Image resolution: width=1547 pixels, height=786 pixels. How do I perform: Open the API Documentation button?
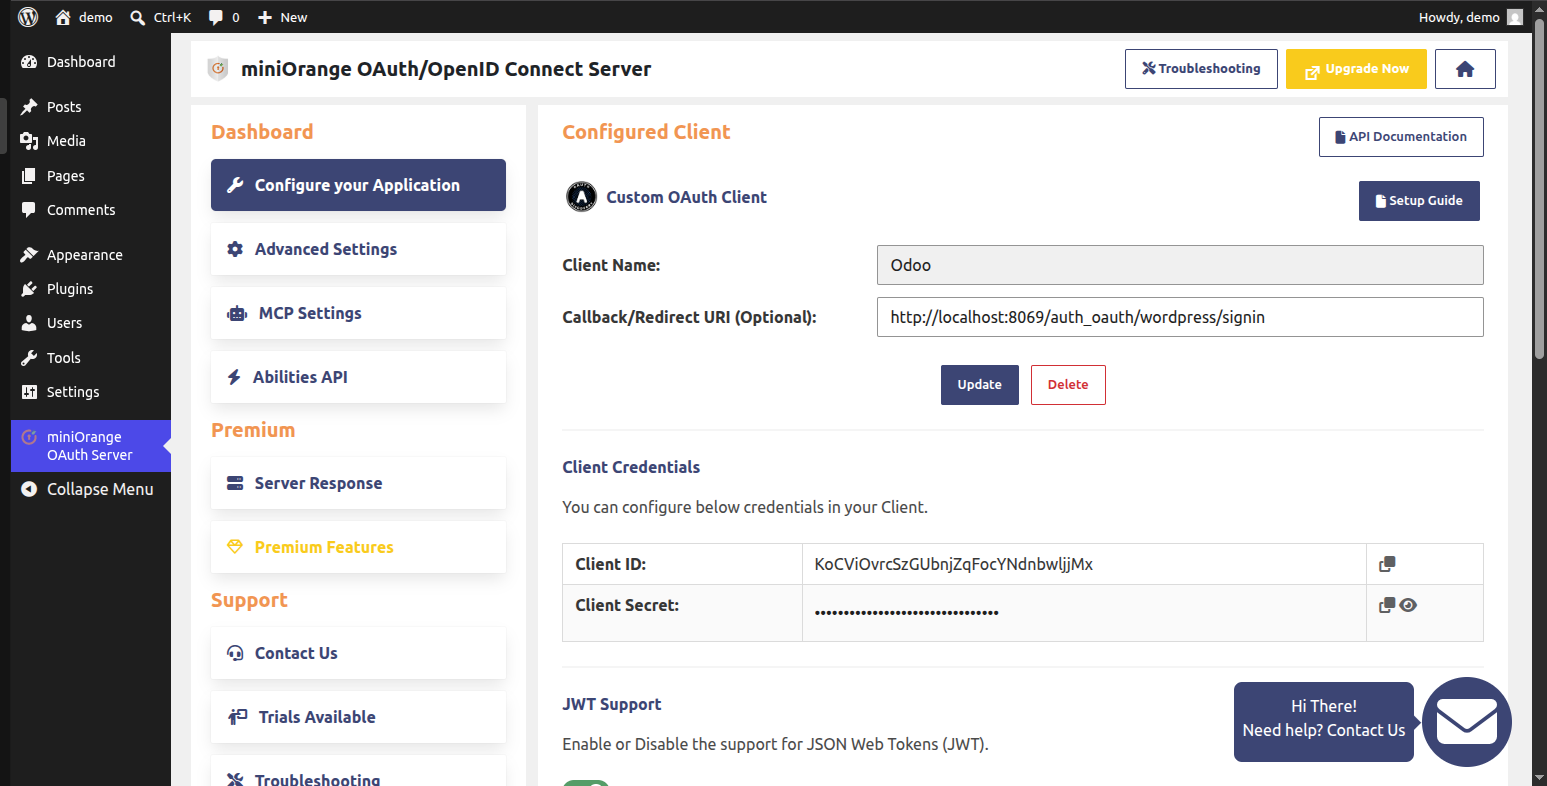point(1401,137)
